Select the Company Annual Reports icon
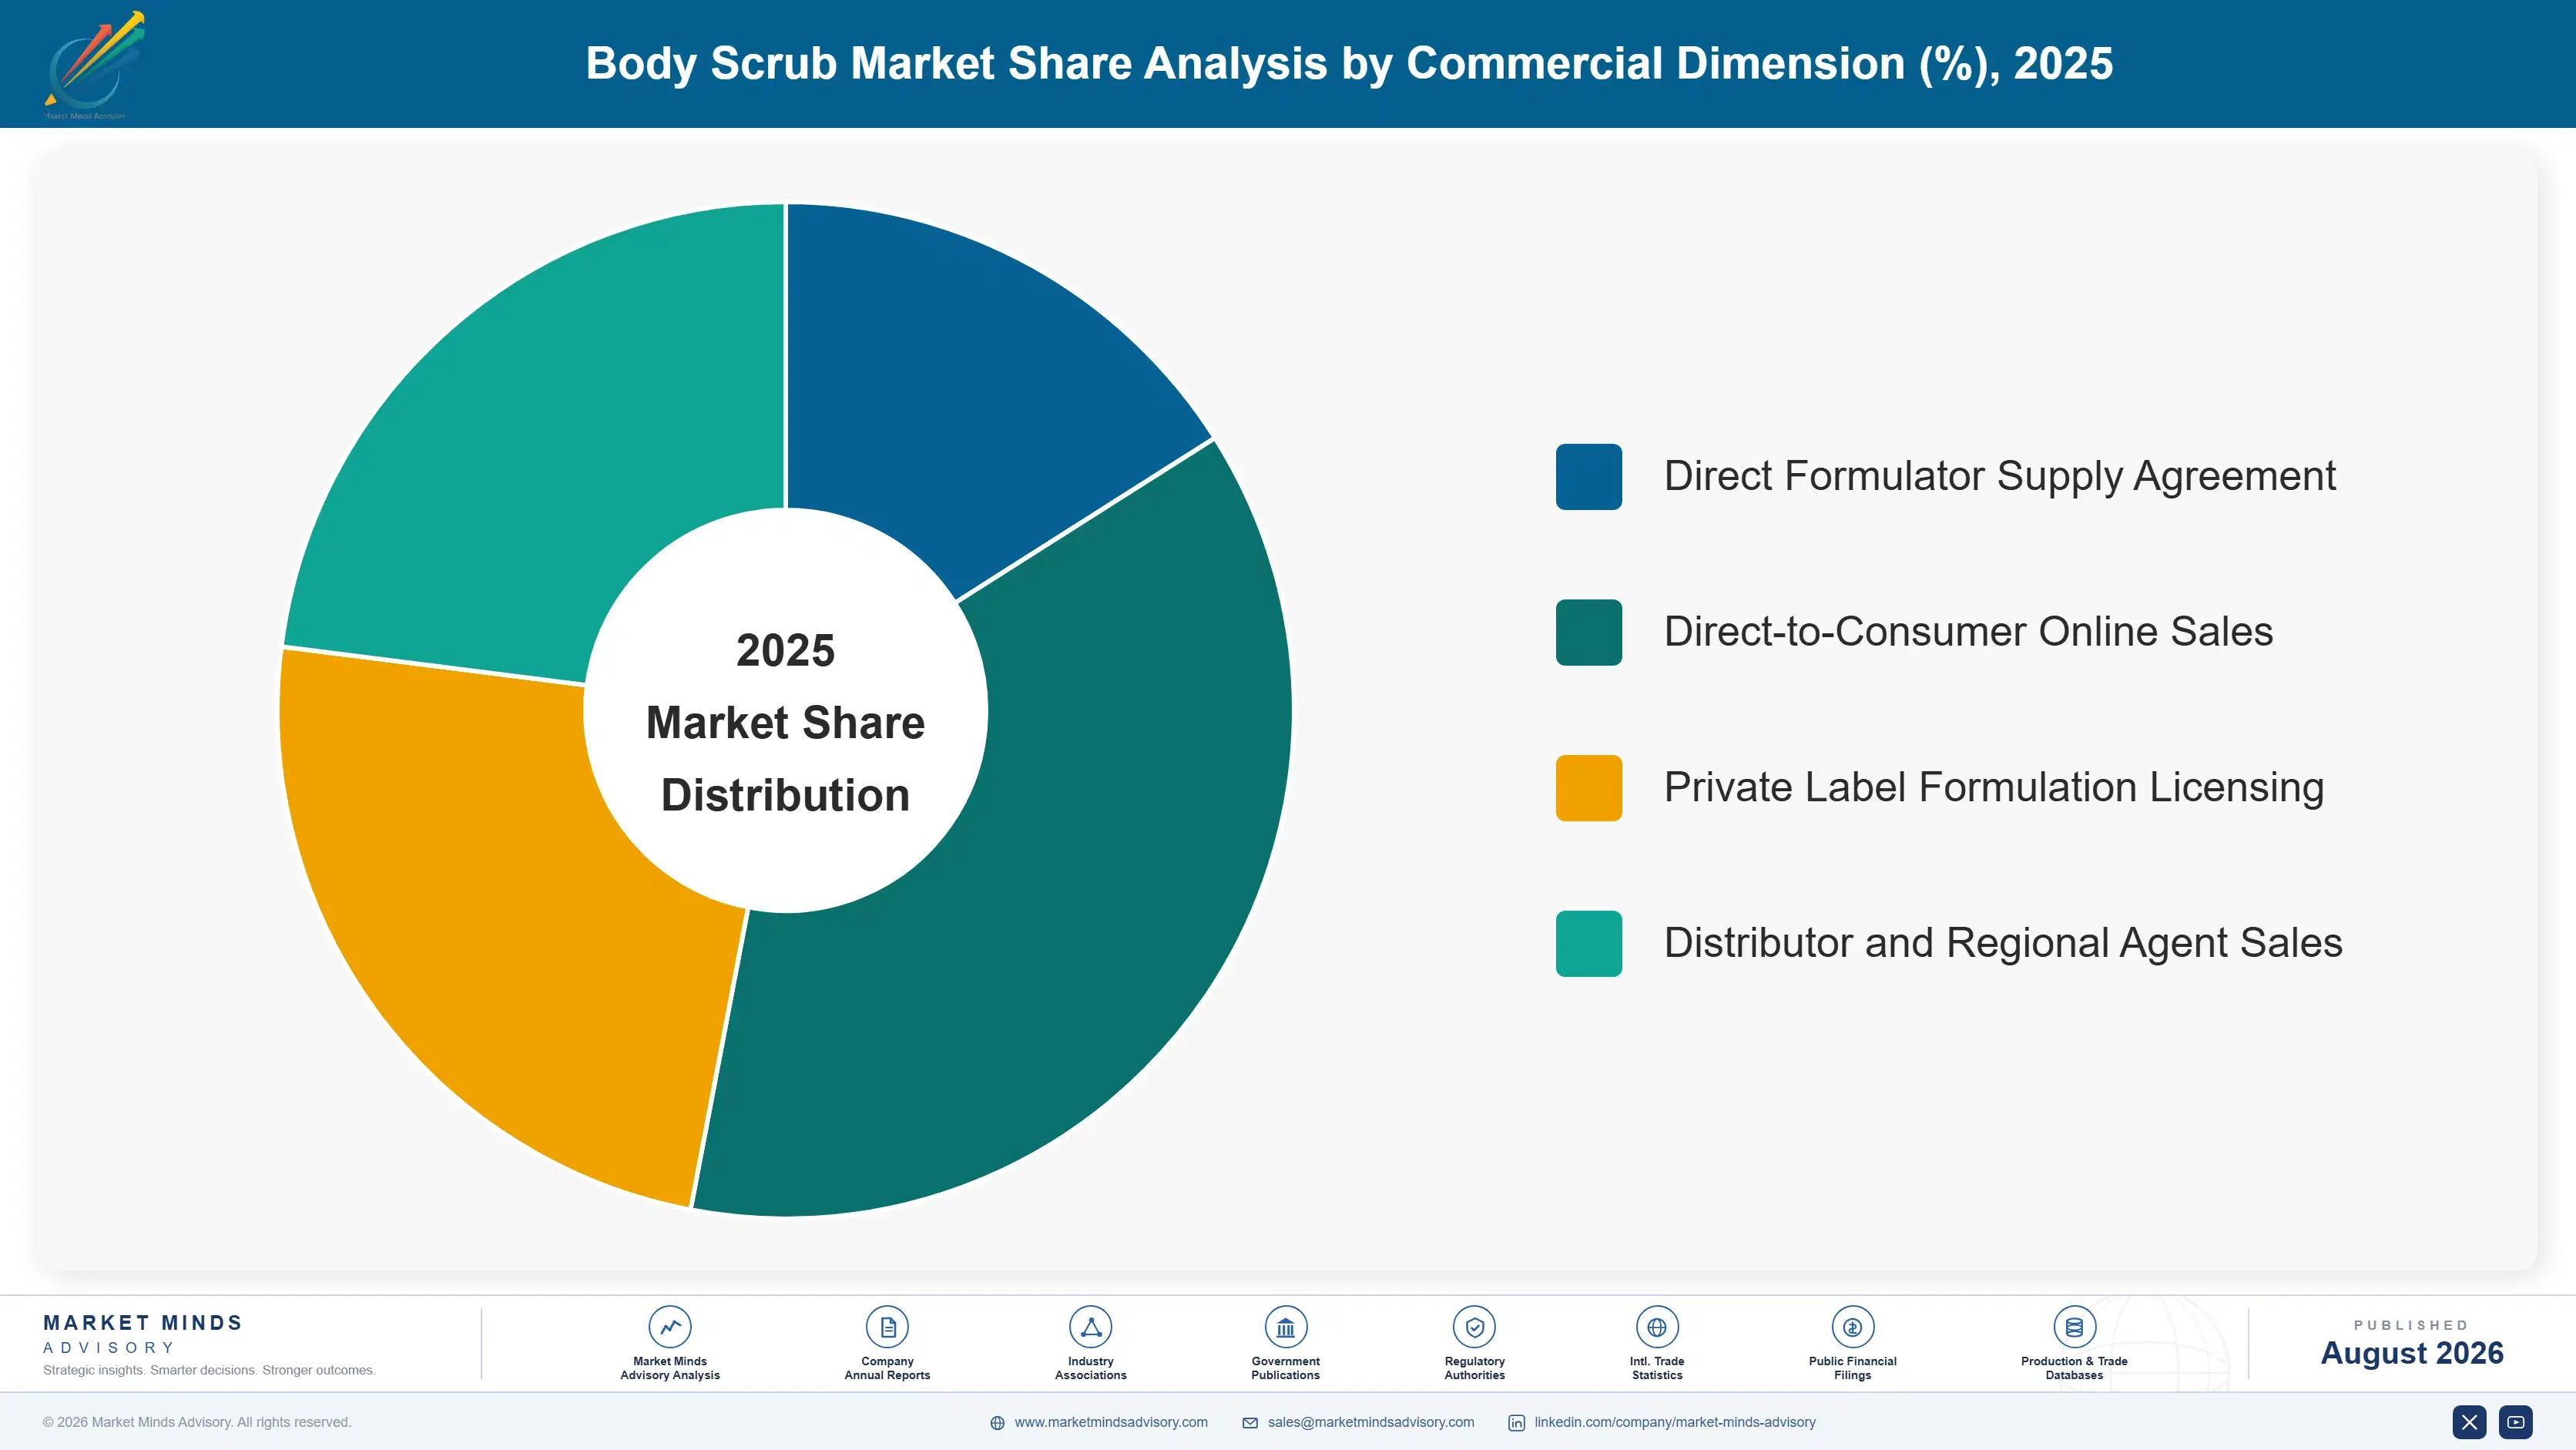This screenshot has height=1450, width=2576. (x=887, y=1327)
